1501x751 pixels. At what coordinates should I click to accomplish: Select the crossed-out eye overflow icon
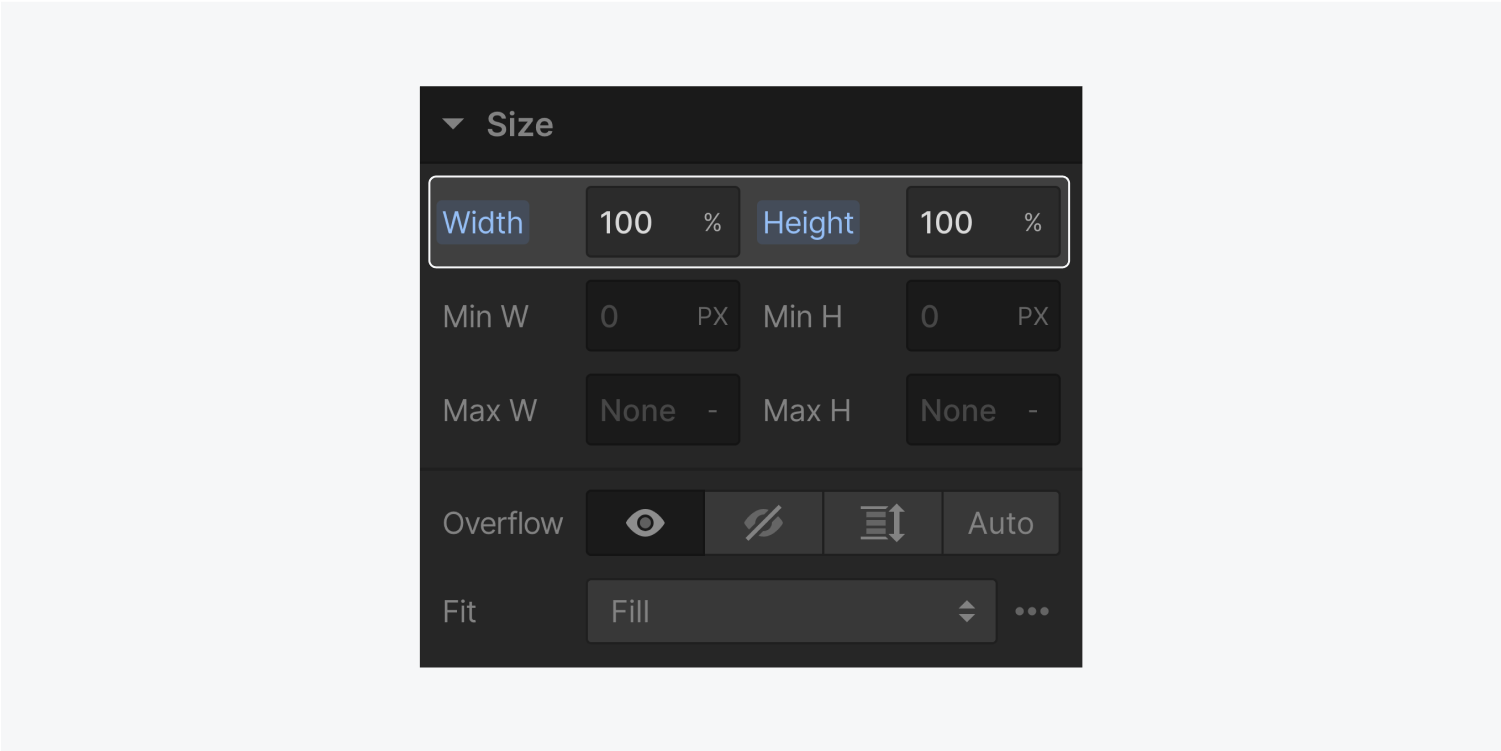(763, 522)
